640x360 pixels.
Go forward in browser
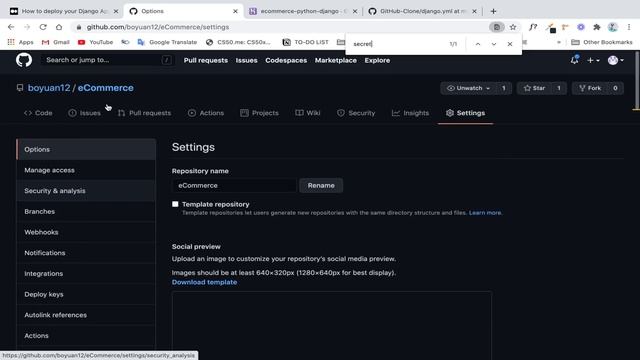pos(27,27)
